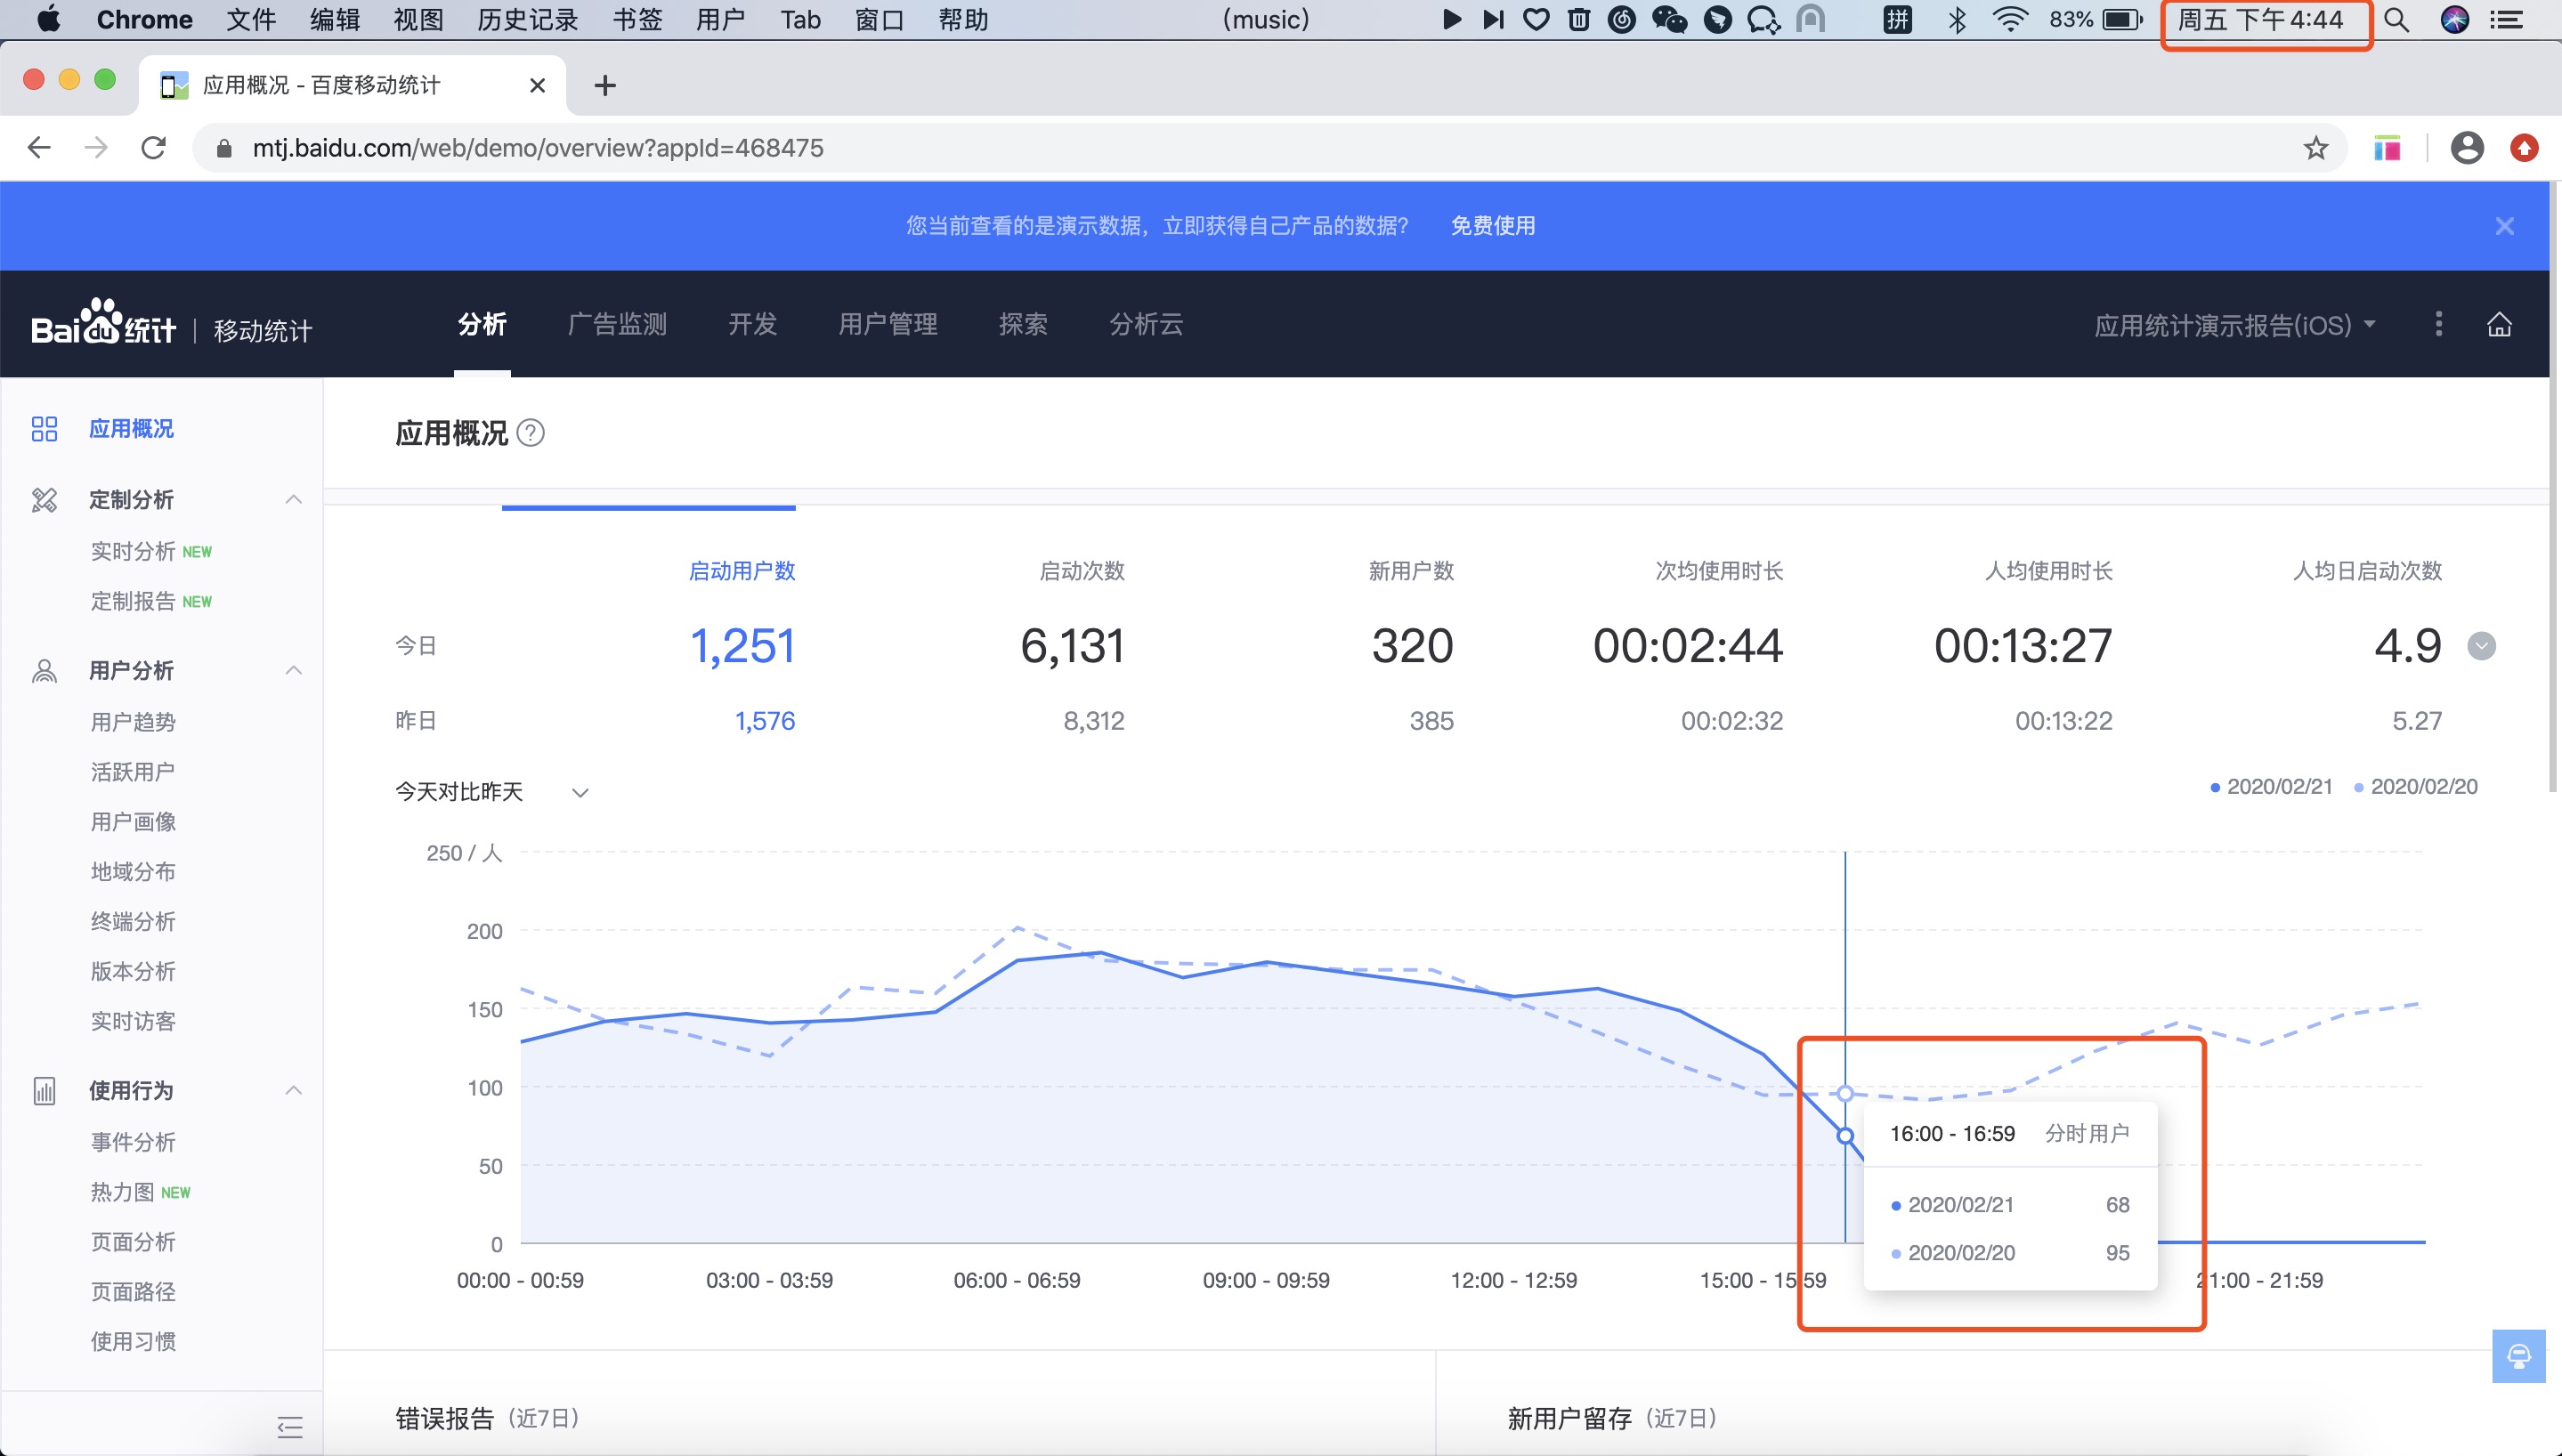Open 实时分析 in the sidebar

133,551
